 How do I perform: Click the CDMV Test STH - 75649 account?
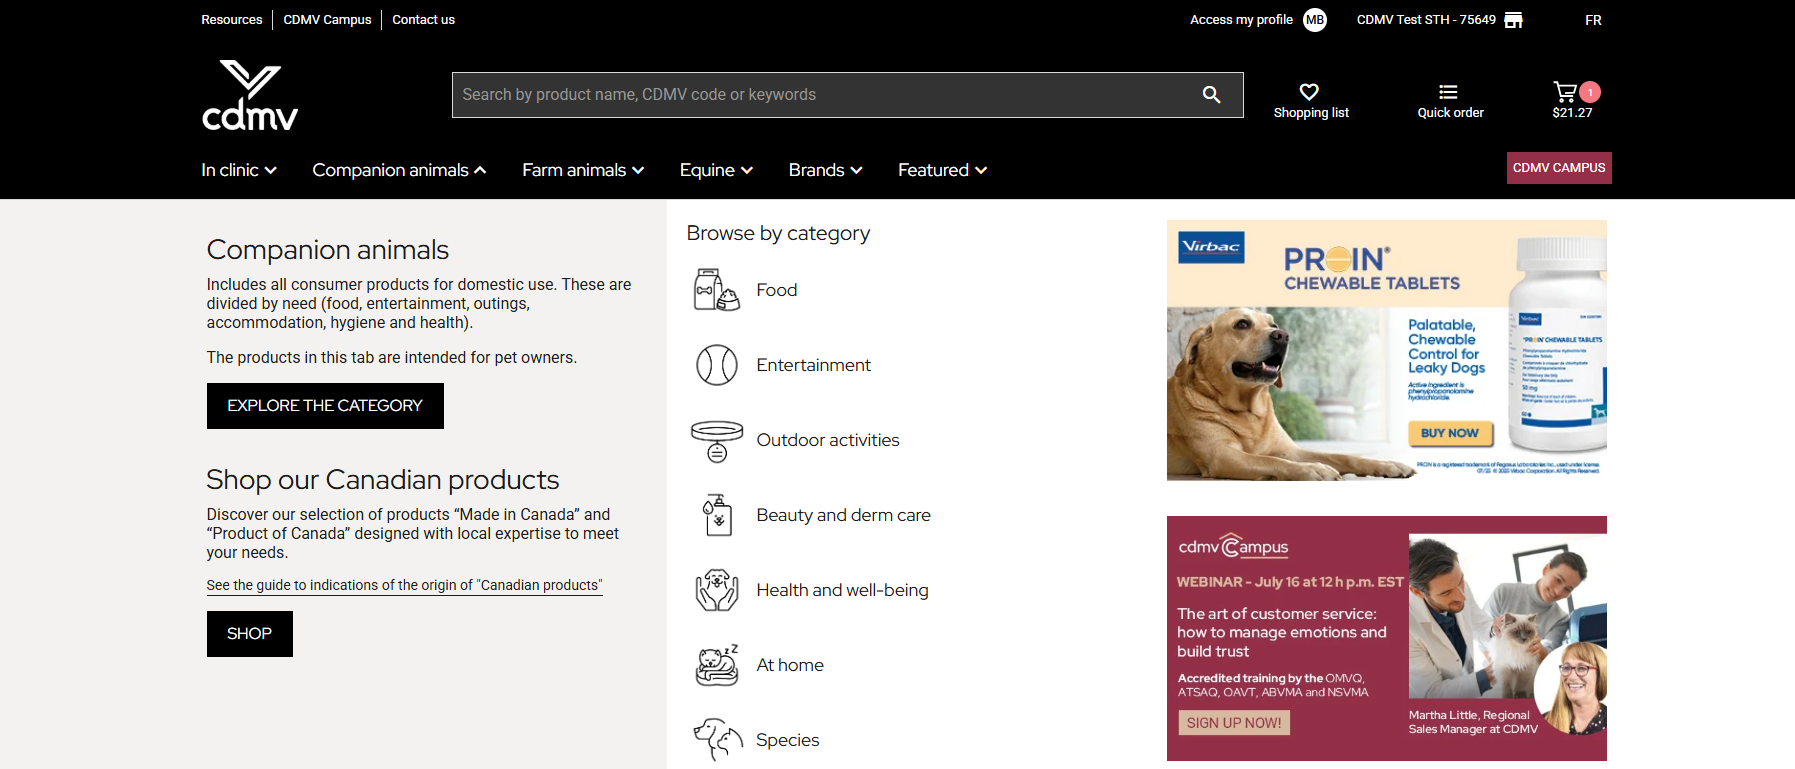[x=1426, y=20]
